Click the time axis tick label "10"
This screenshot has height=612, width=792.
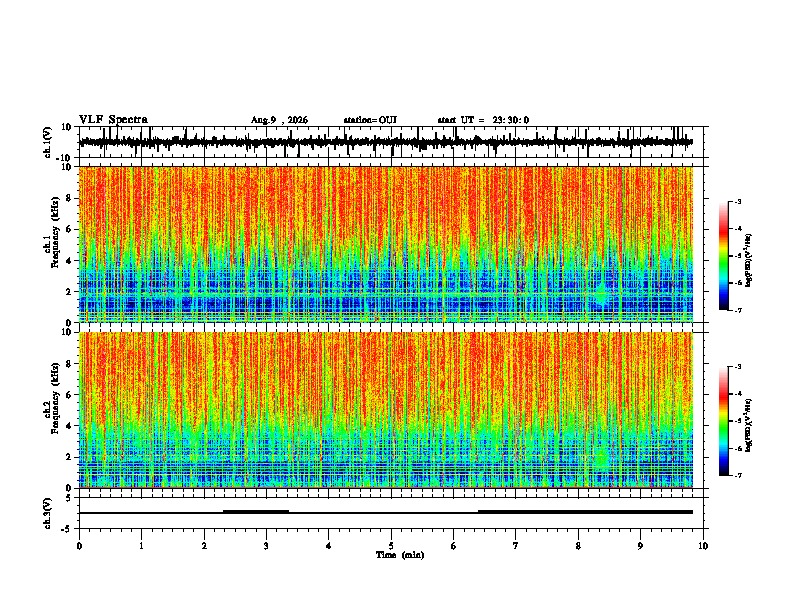pyautogui.click(x=703, y=546)
